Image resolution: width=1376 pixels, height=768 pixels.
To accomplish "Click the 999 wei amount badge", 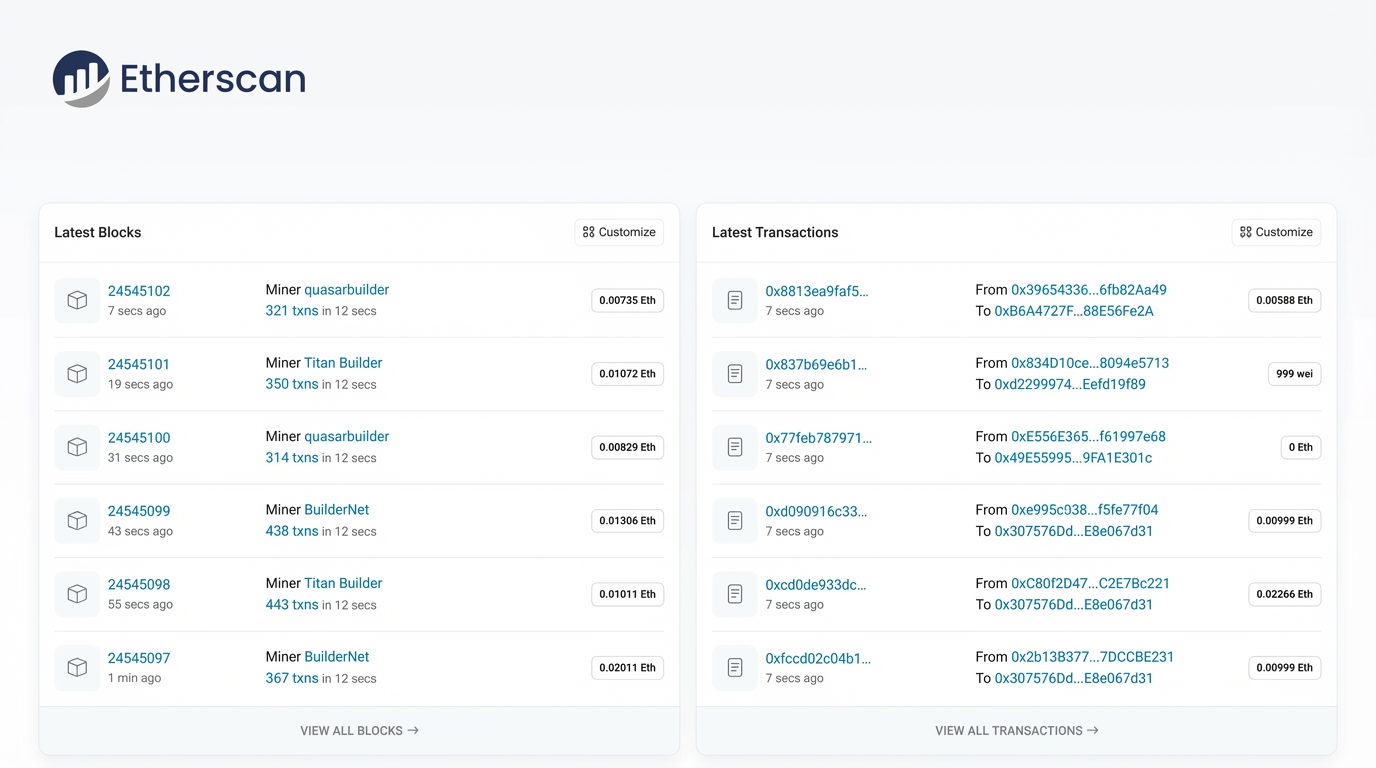I will click(1294, 374).
